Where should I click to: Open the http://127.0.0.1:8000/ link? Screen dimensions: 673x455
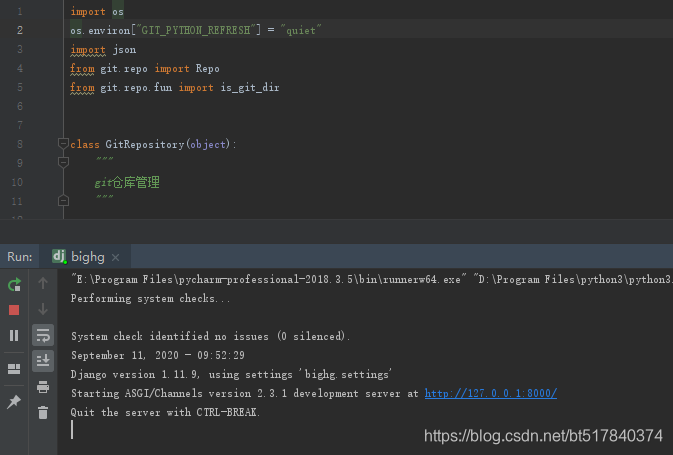[491, 393]
